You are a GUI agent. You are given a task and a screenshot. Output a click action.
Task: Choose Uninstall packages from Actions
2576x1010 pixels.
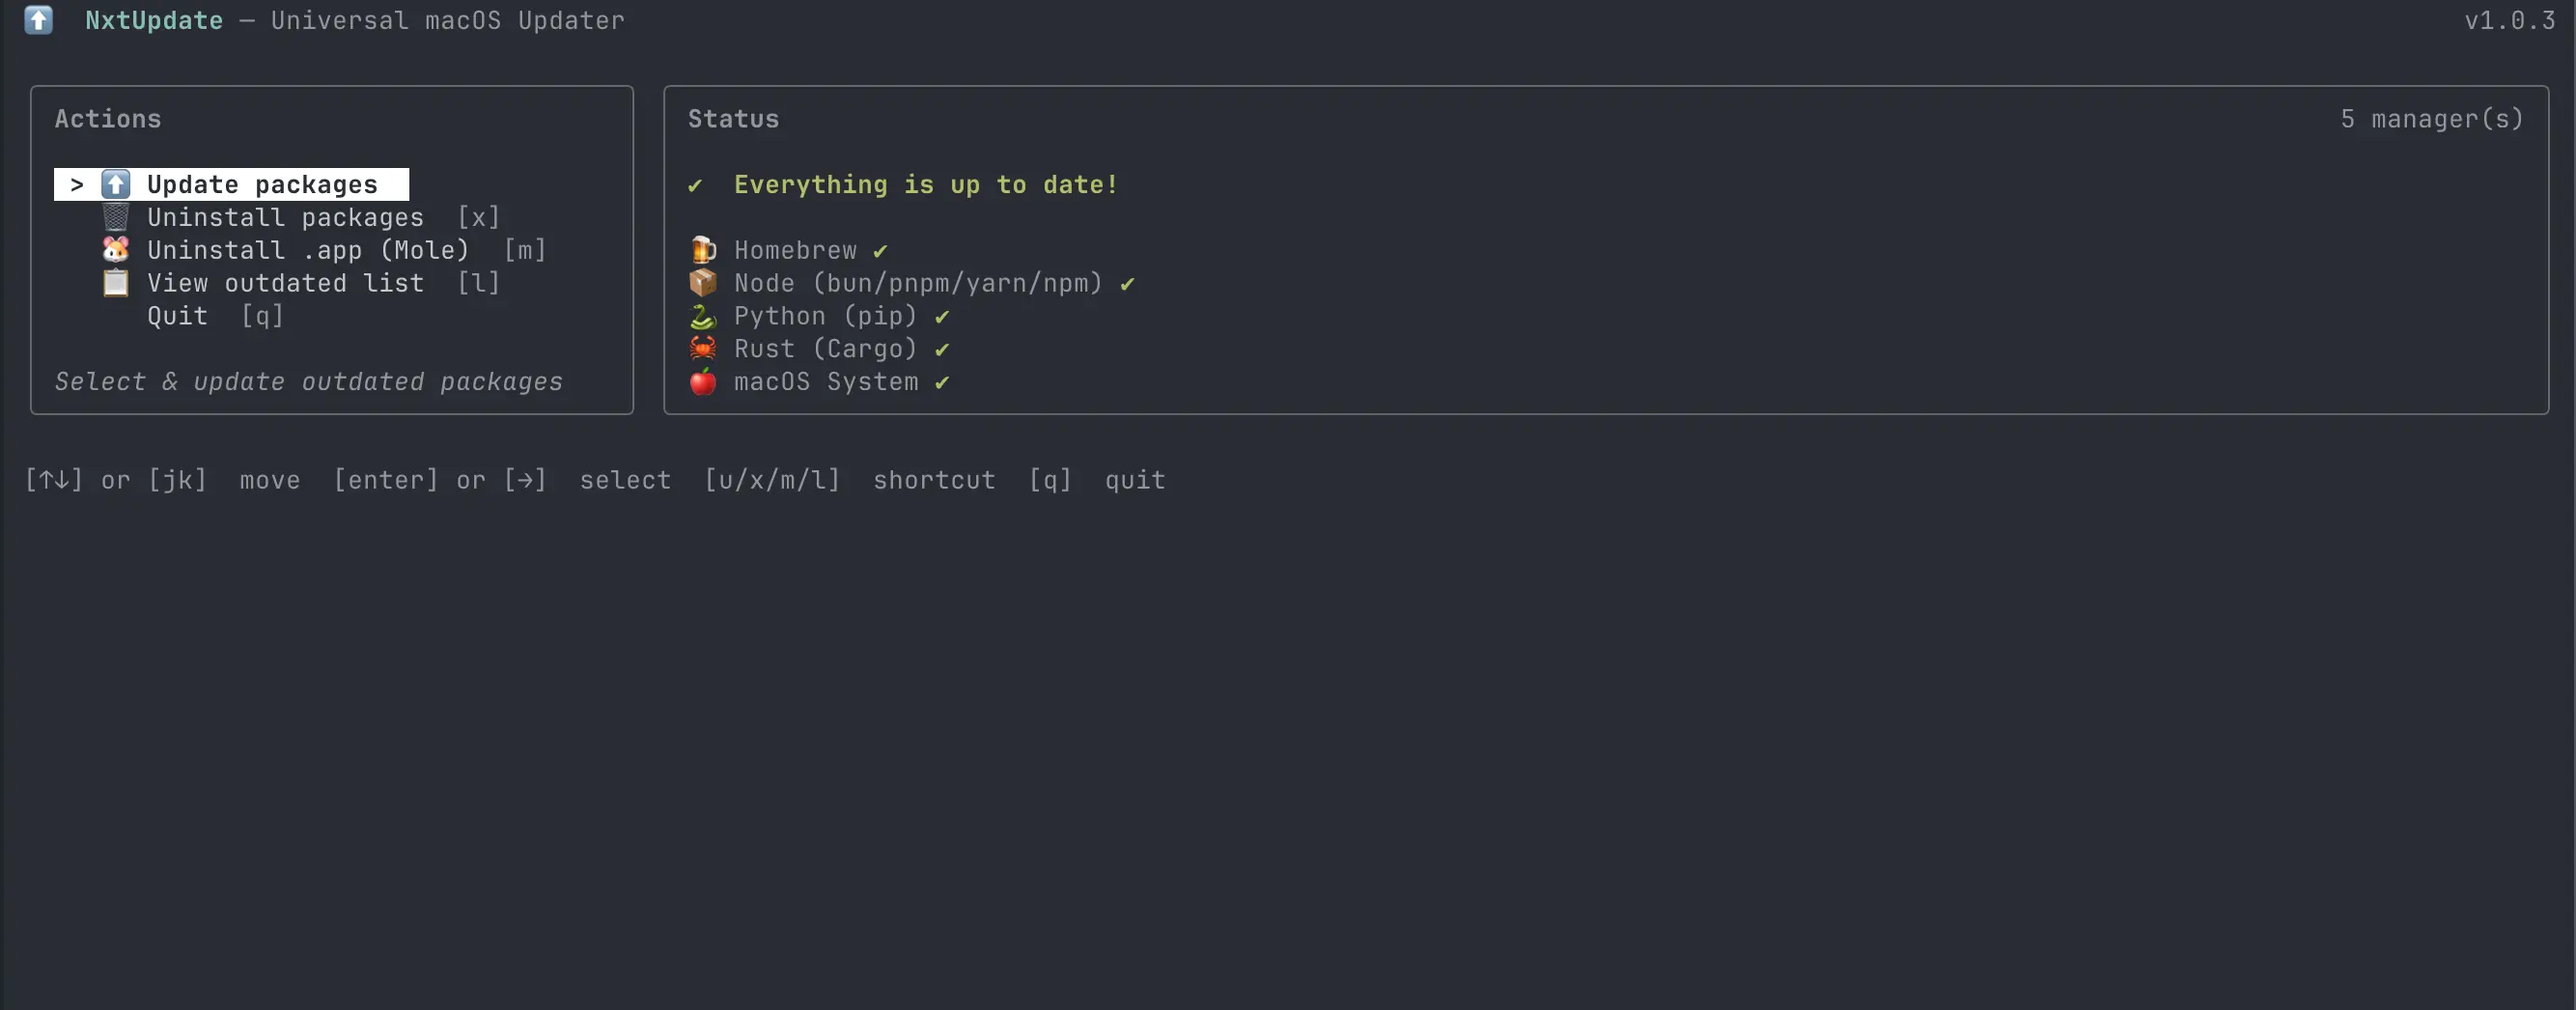[284, 217]
